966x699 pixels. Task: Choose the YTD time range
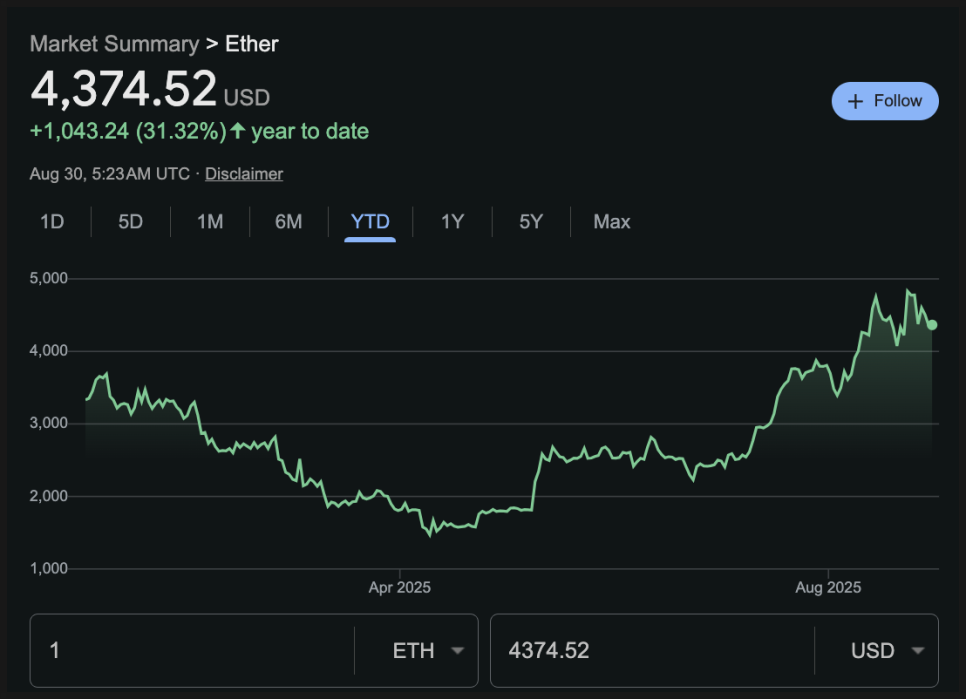pos(370,222)
